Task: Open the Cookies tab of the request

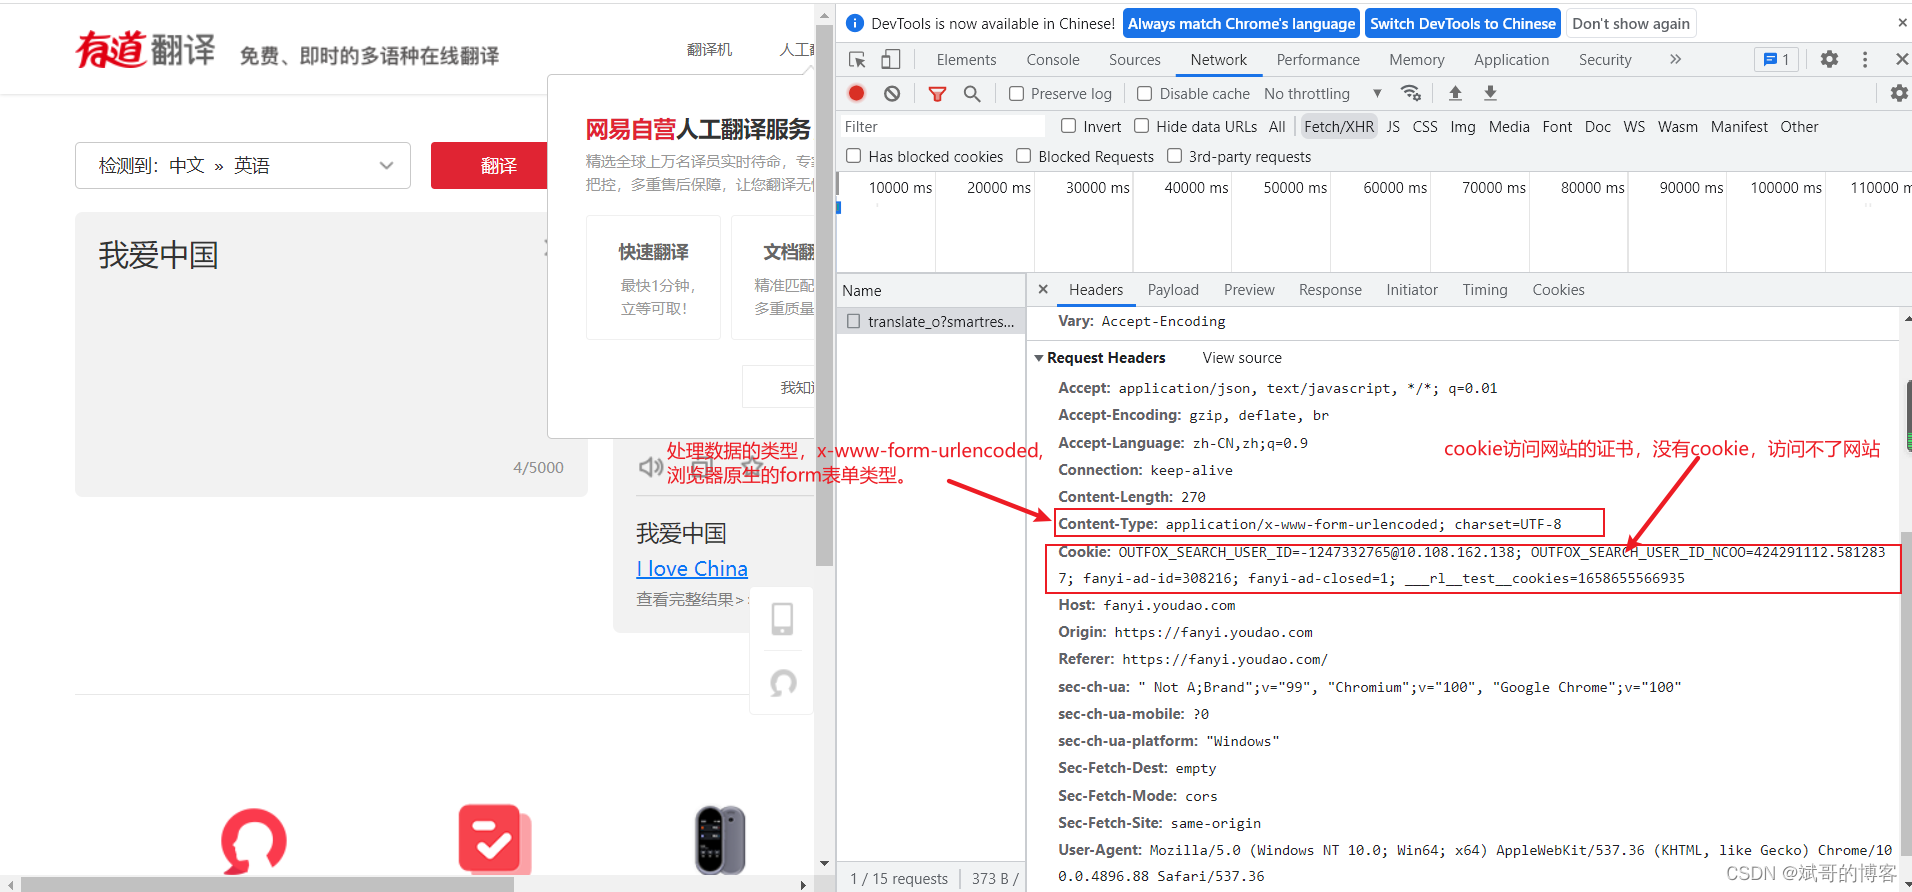Action: click(x=1558, y=290)
